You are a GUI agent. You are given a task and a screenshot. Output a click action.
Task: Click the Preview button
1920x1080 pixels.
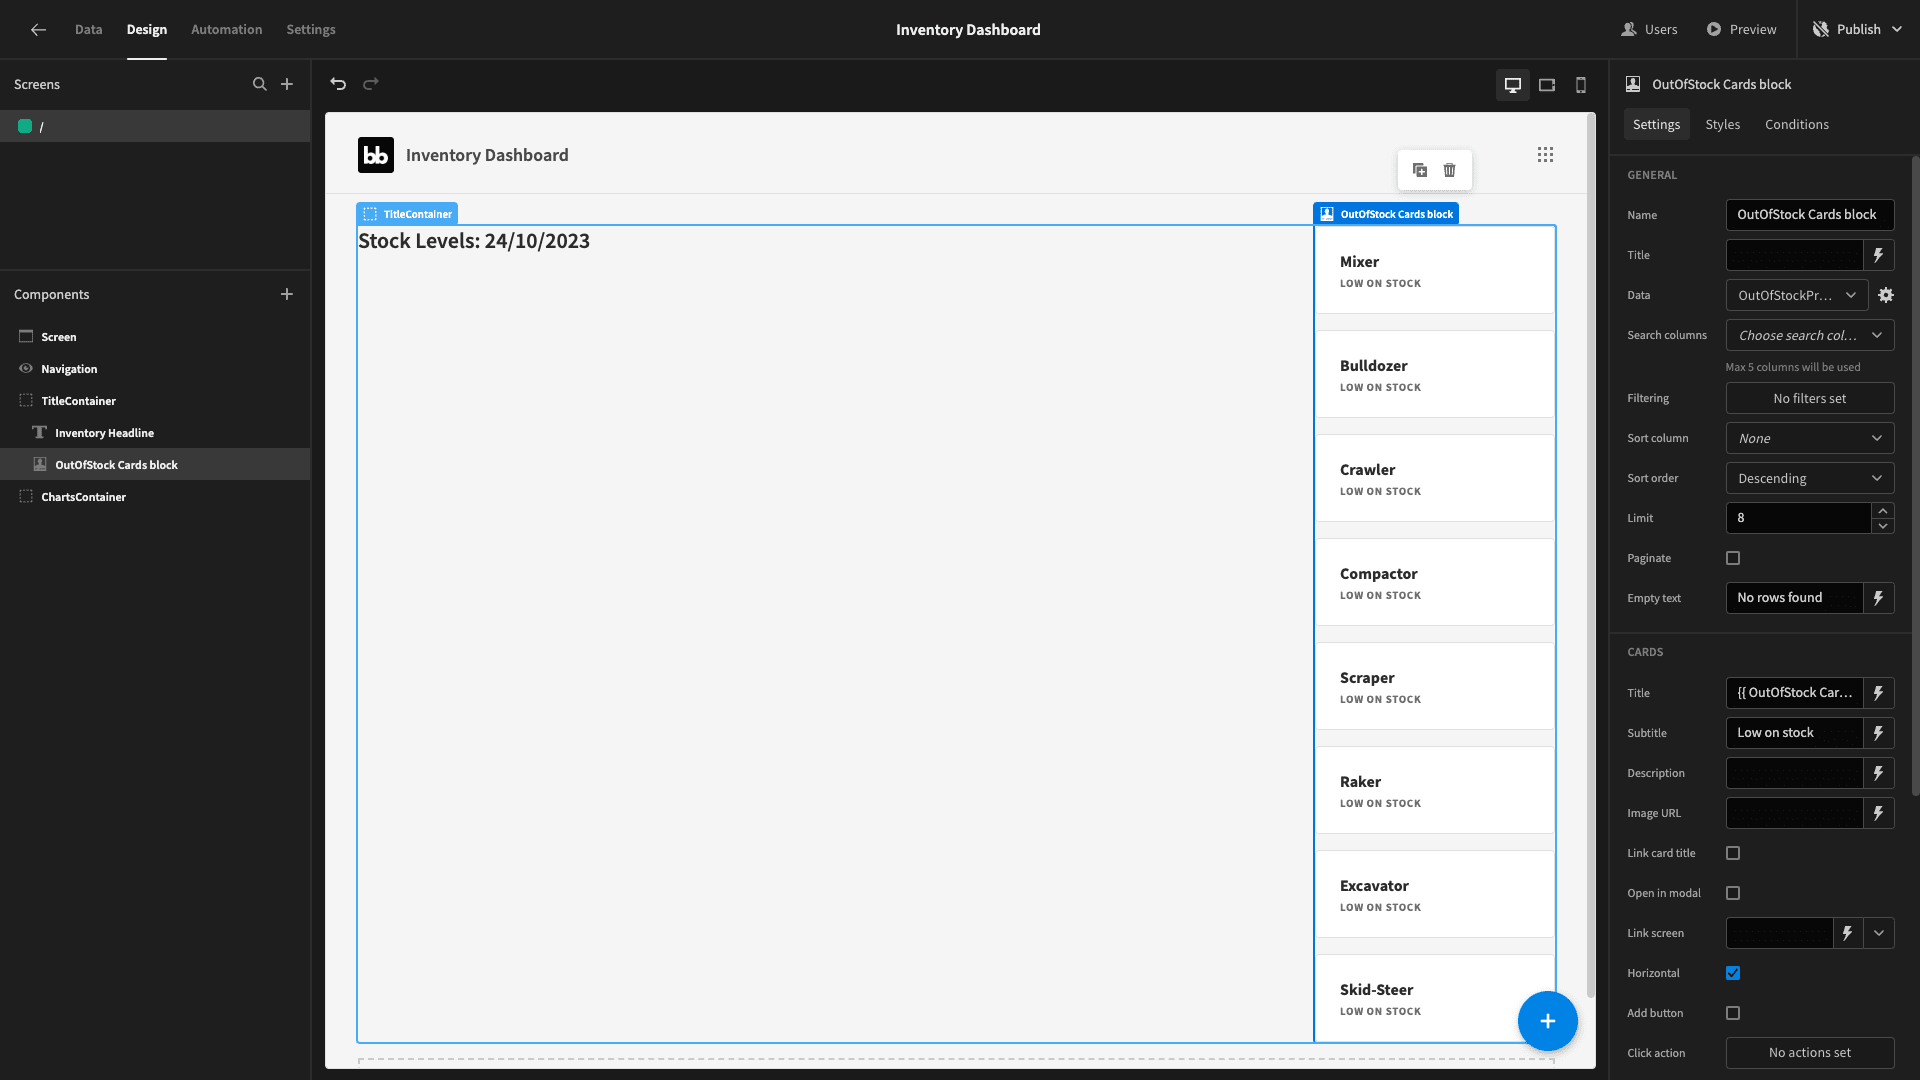click(1742, 30)
